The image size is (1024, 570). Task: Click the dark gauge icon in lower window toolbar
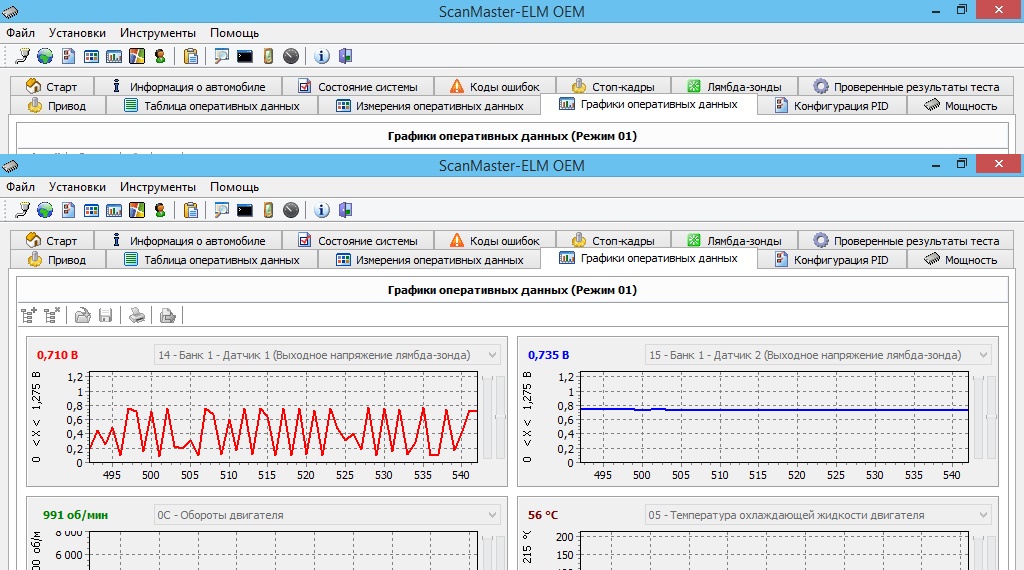point(291,210)
